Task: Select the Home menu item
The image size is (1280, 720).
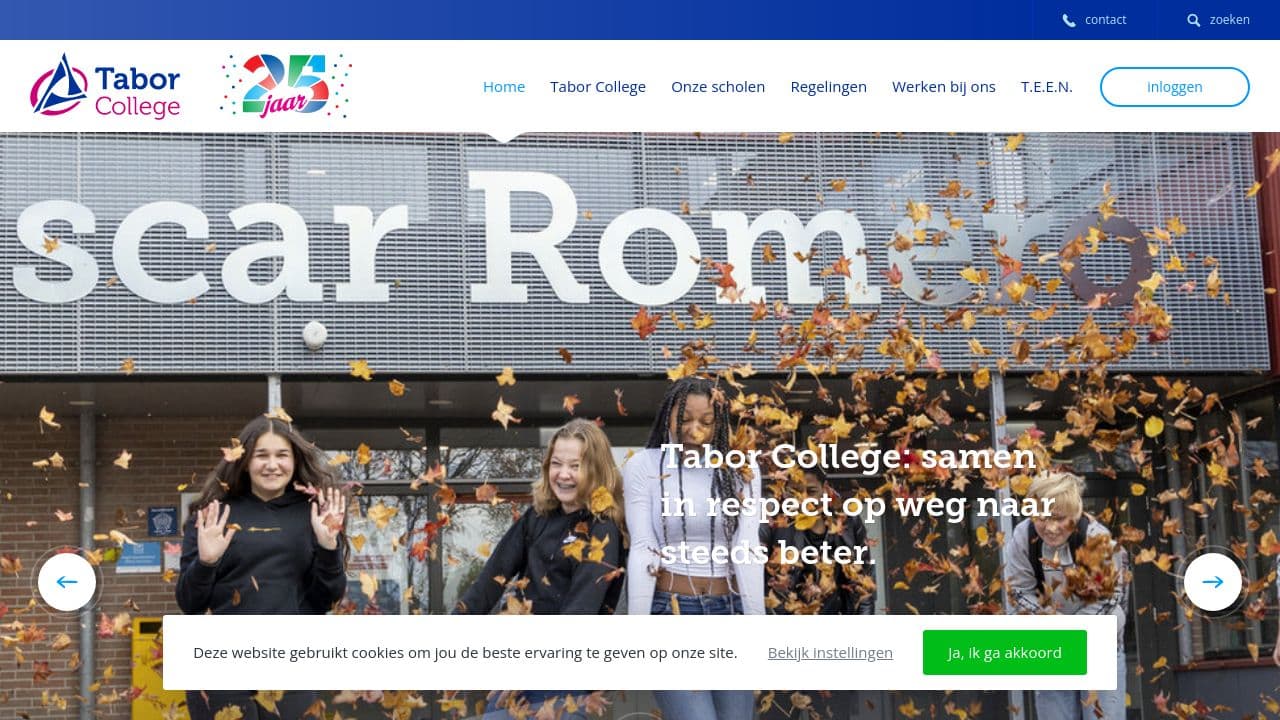Action: point(504,87)
